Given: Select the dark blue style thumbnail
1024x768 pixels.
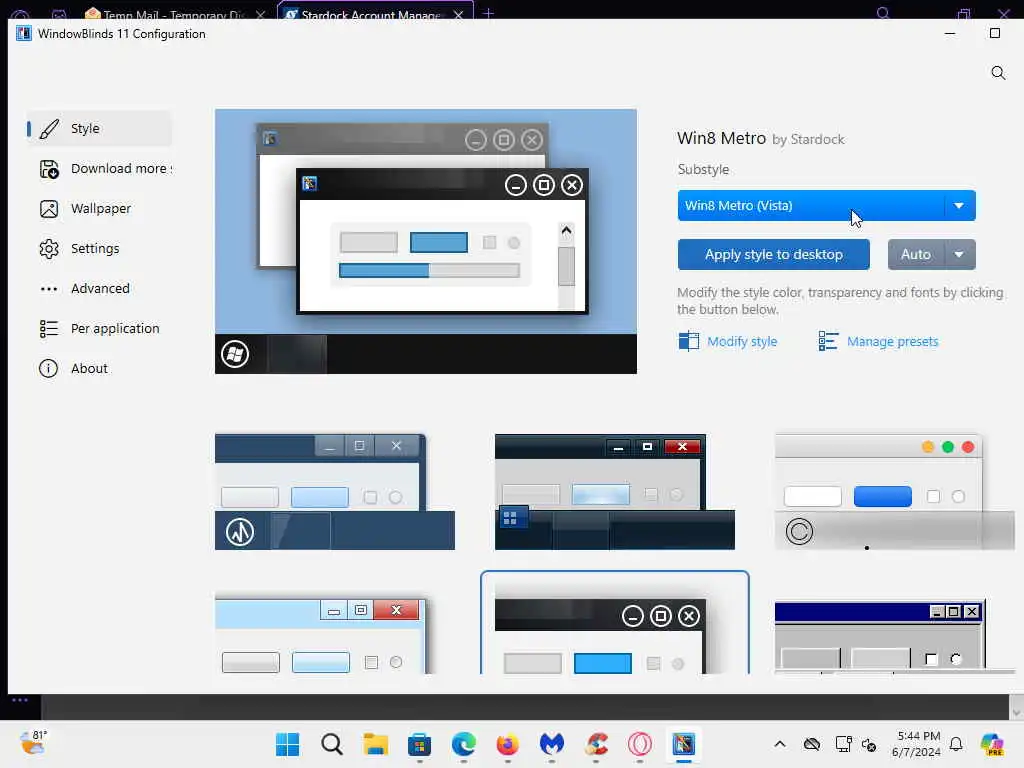Looking at the screenshot, I should 334,492.
